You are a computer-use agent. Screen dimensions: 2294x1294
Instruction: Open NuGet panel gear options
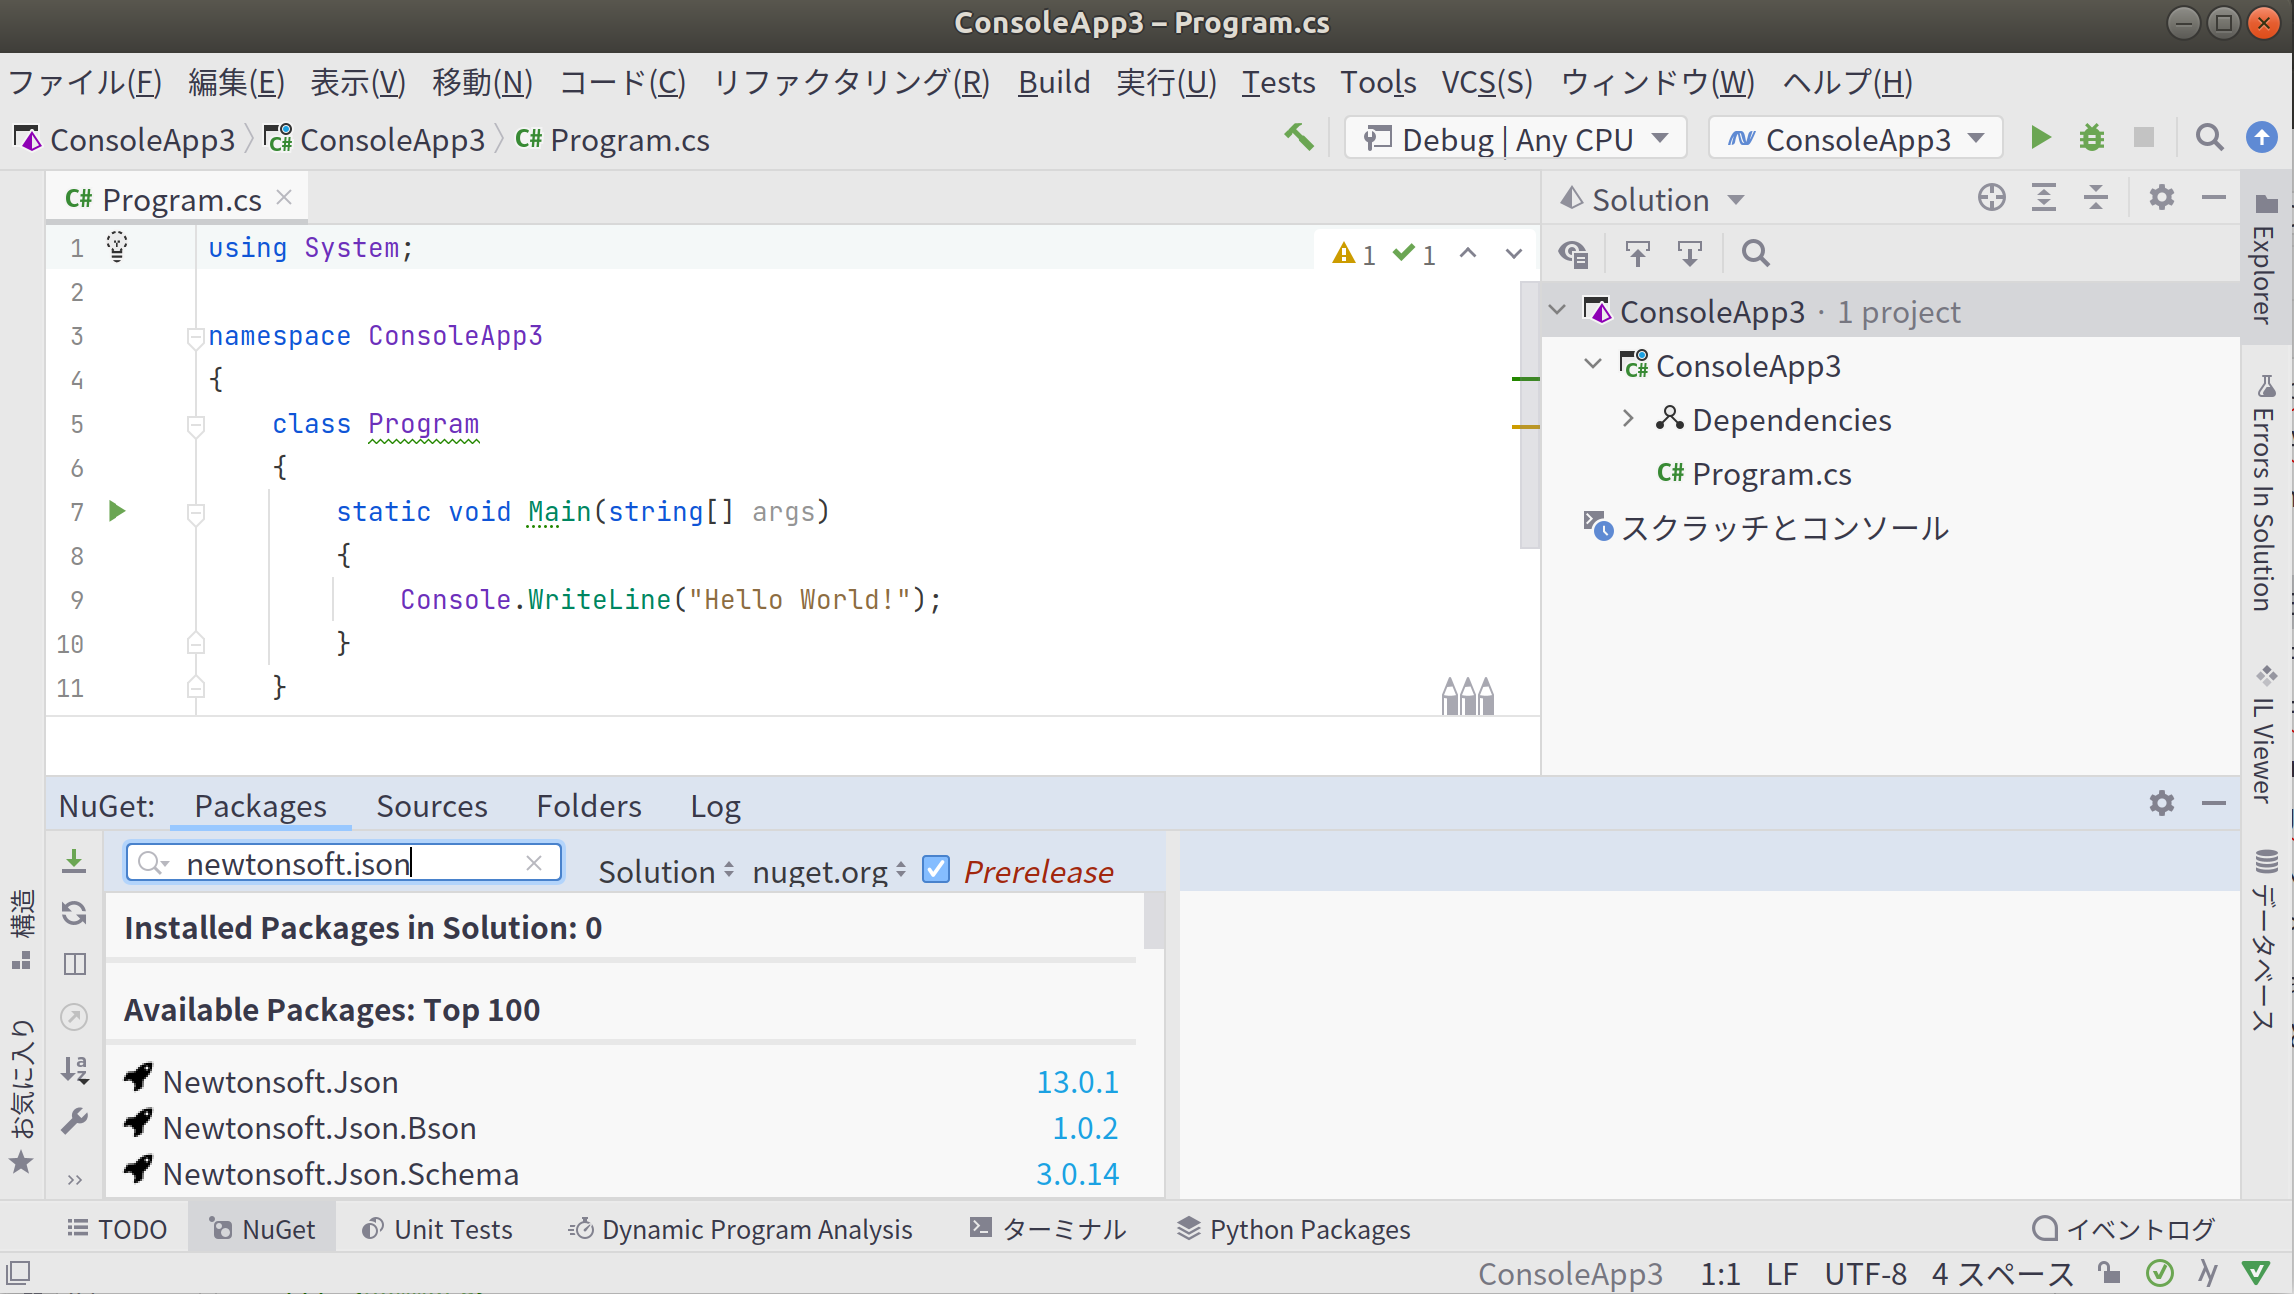point(2162,803)
